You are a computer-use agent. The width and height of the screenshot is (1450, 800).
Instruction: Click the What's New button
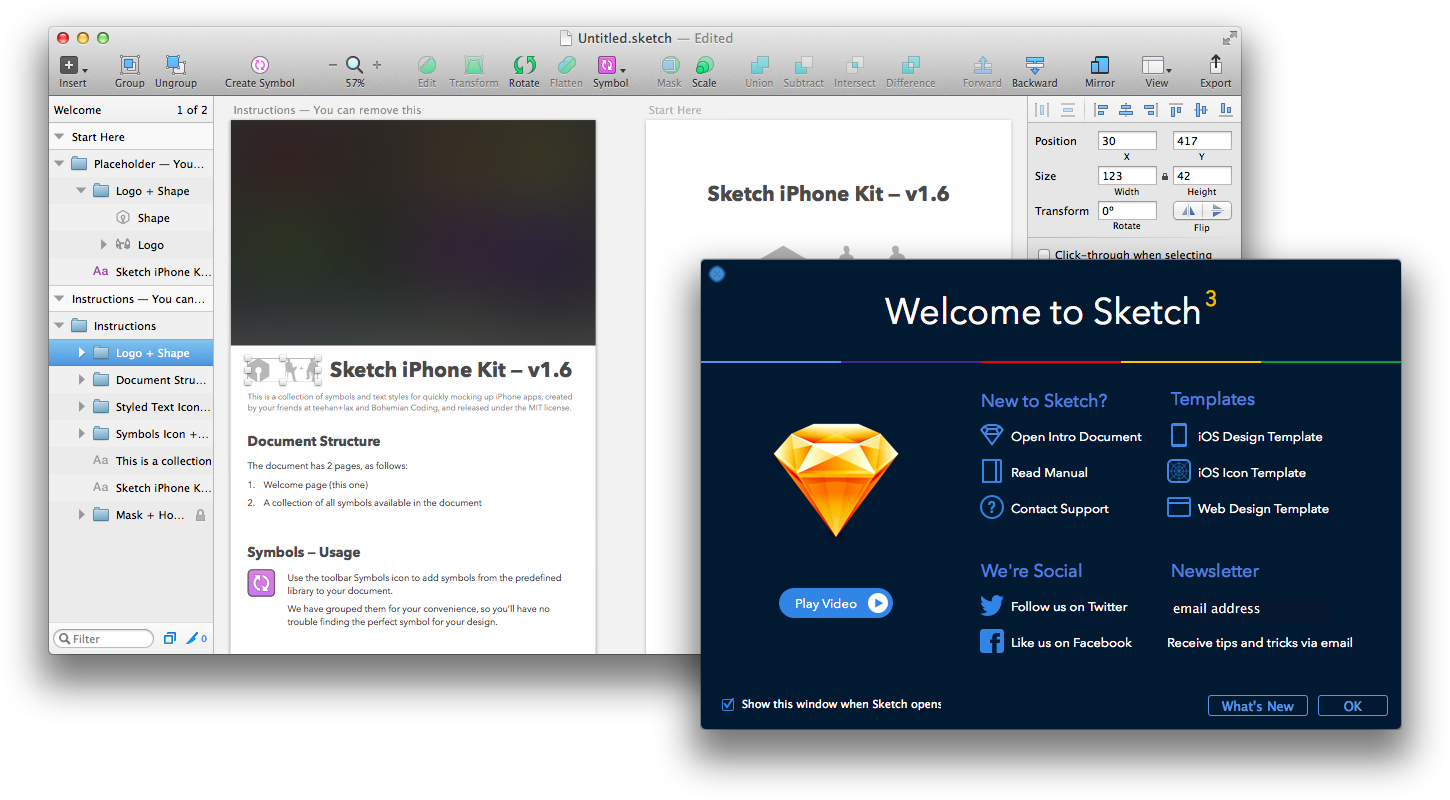[x=1258, y=706]
